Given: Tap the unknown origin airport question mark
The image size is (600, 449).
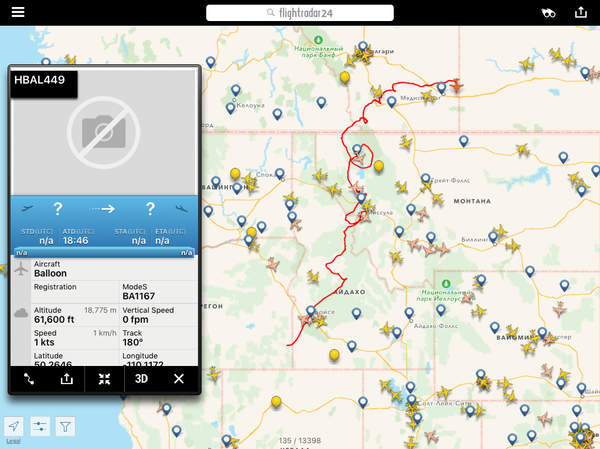Looking at the screenshot, I should pyautogui.click(x=58, y=209).
